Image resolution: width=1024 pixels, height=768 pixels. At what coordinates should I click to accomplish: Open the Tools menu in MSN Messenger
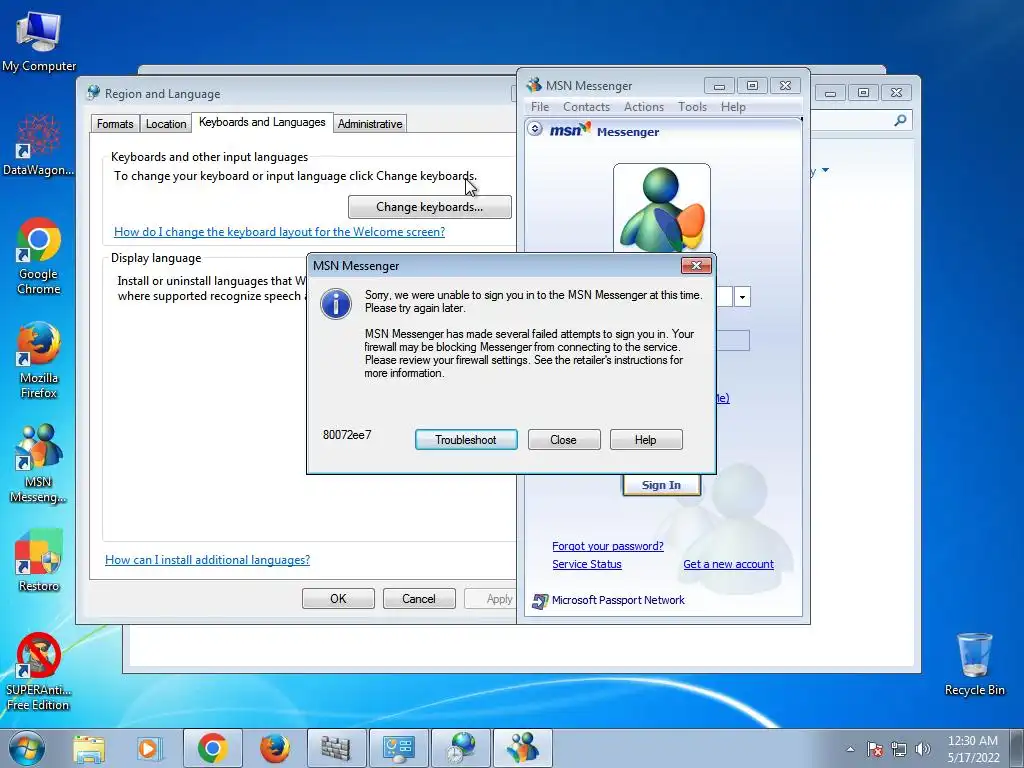pyautogui.click(x=692, y=106)
